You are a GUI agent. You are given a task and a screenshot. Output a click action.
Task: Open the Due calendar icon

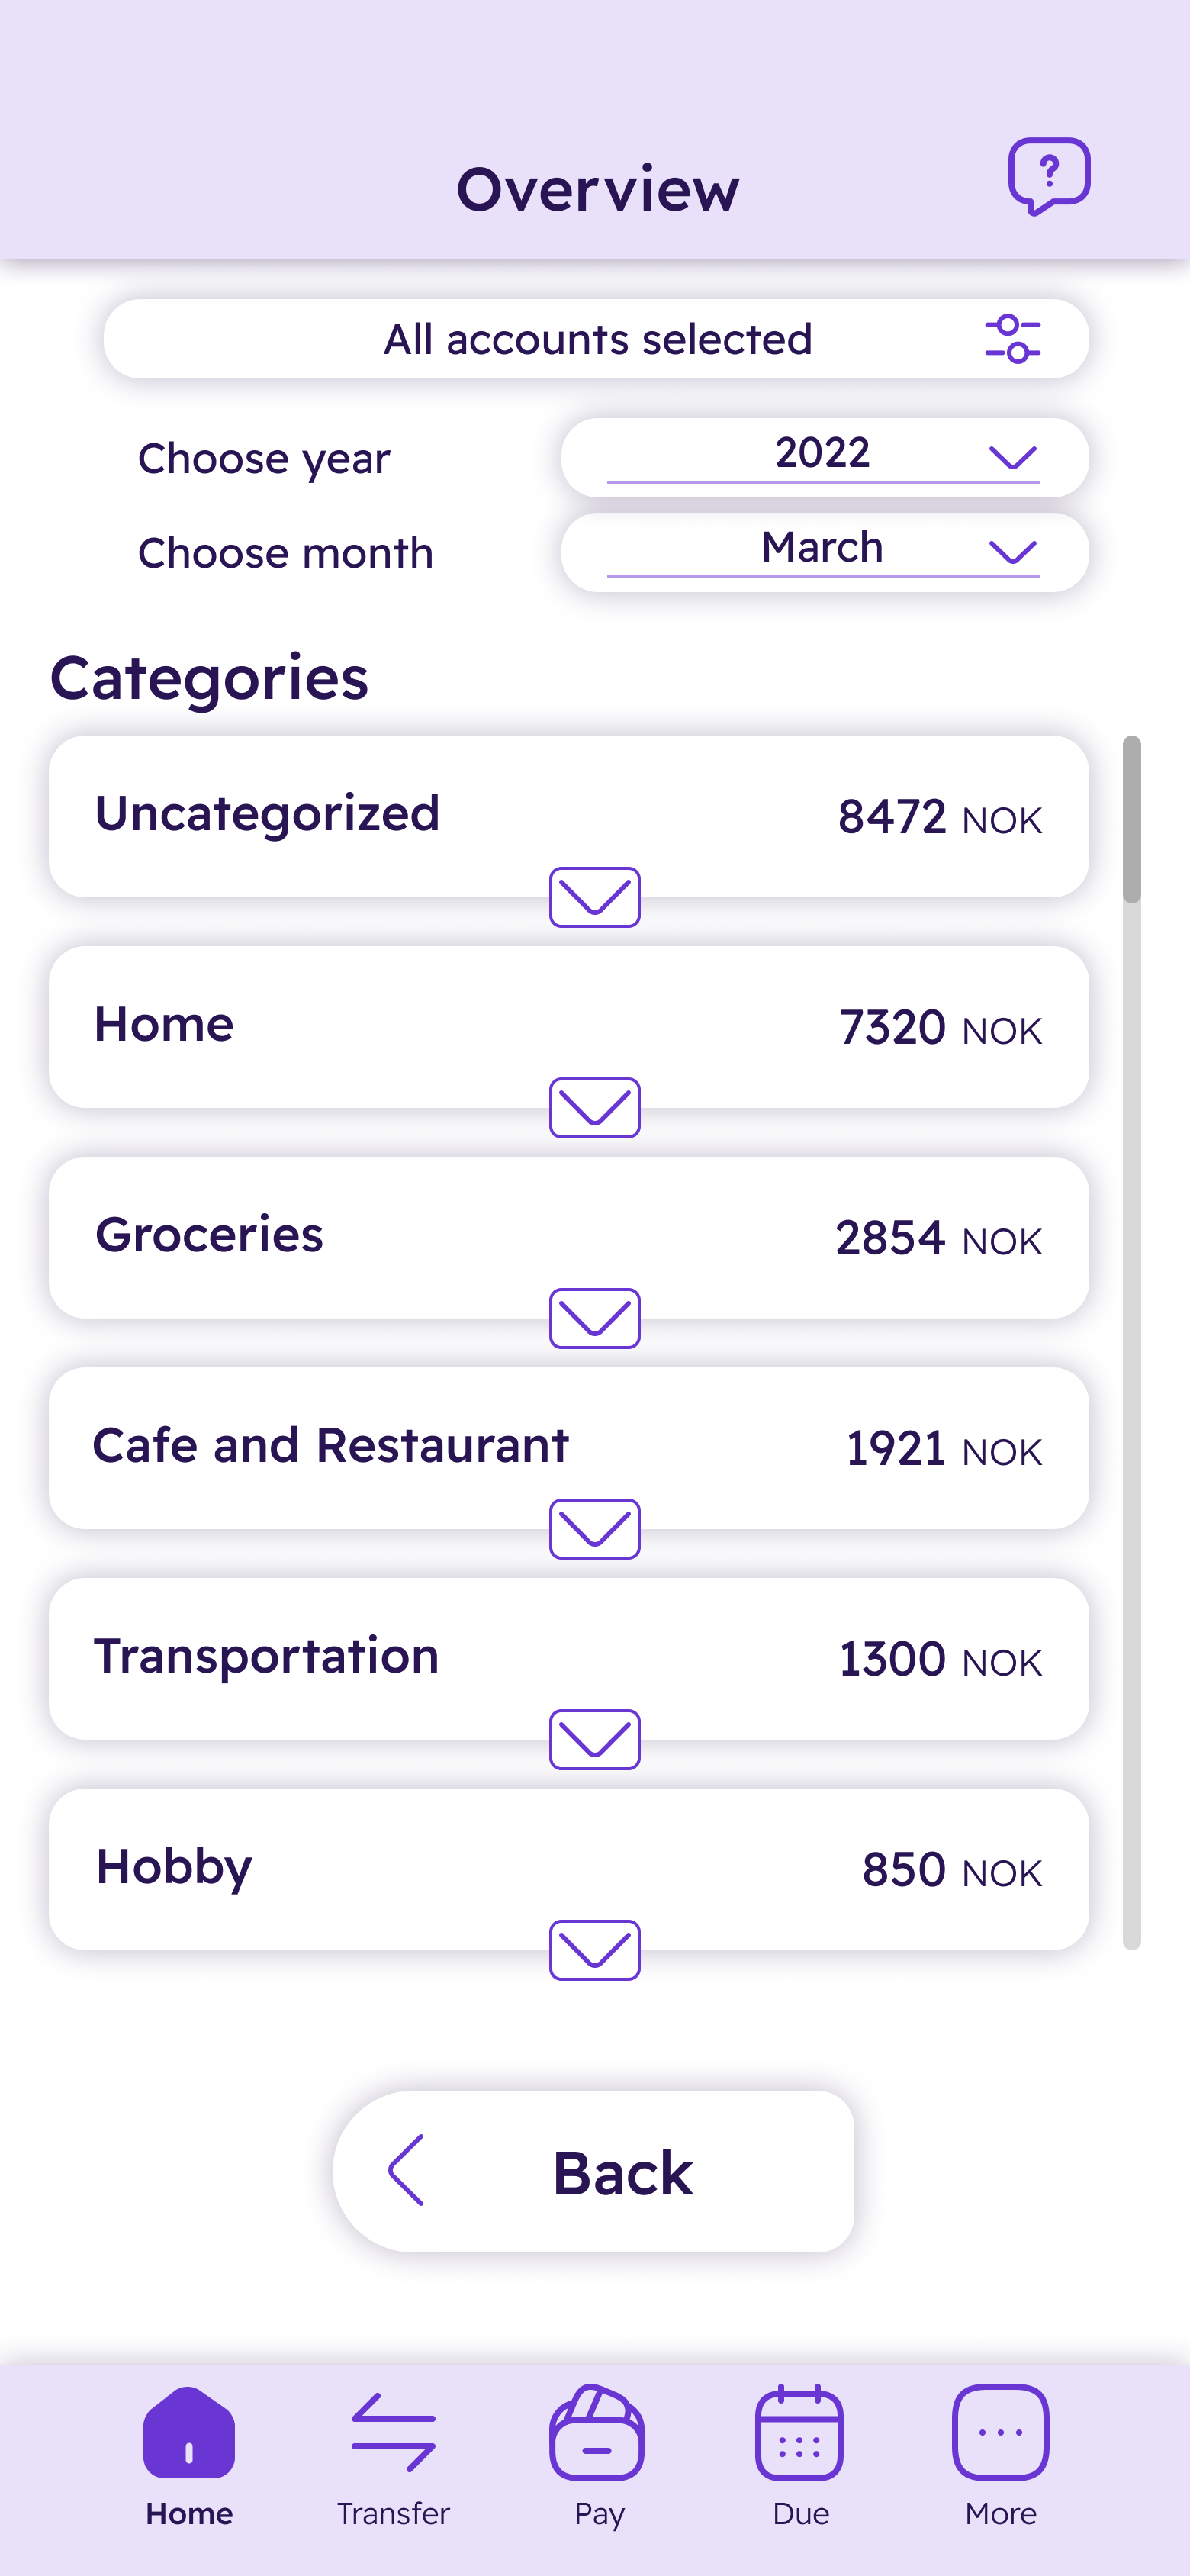(x=799, y=2432)
